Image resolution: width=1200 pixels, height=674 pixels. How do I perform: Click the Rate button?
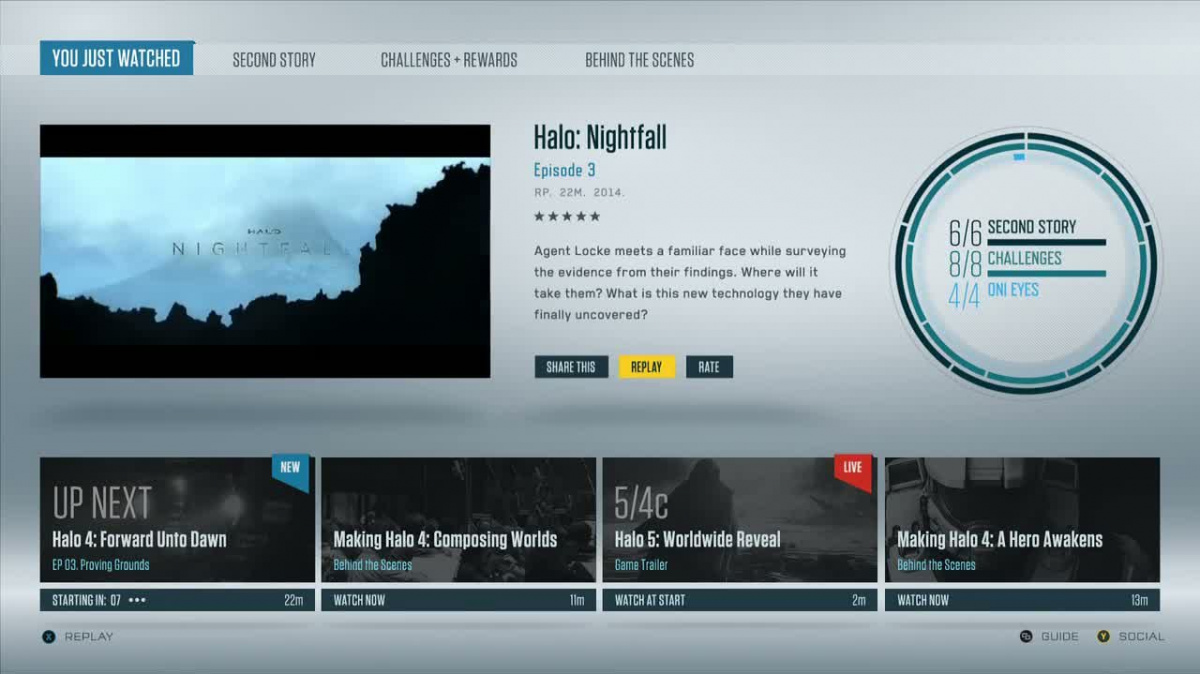709,367
